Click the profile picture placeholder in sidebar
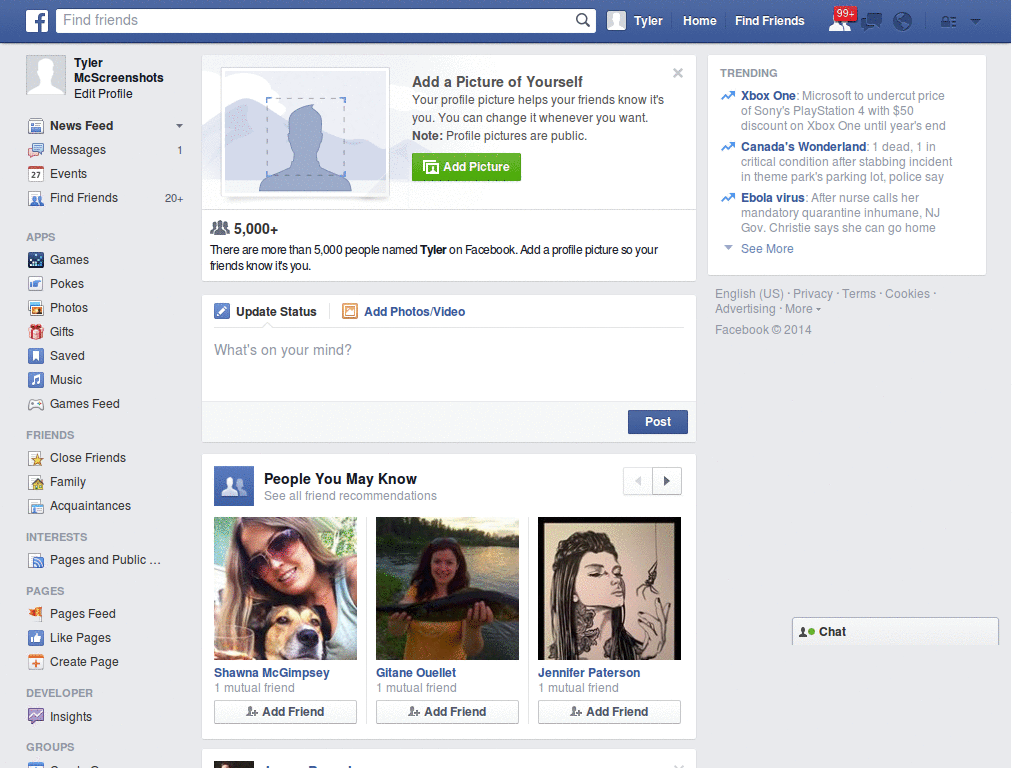 (46, 75)
